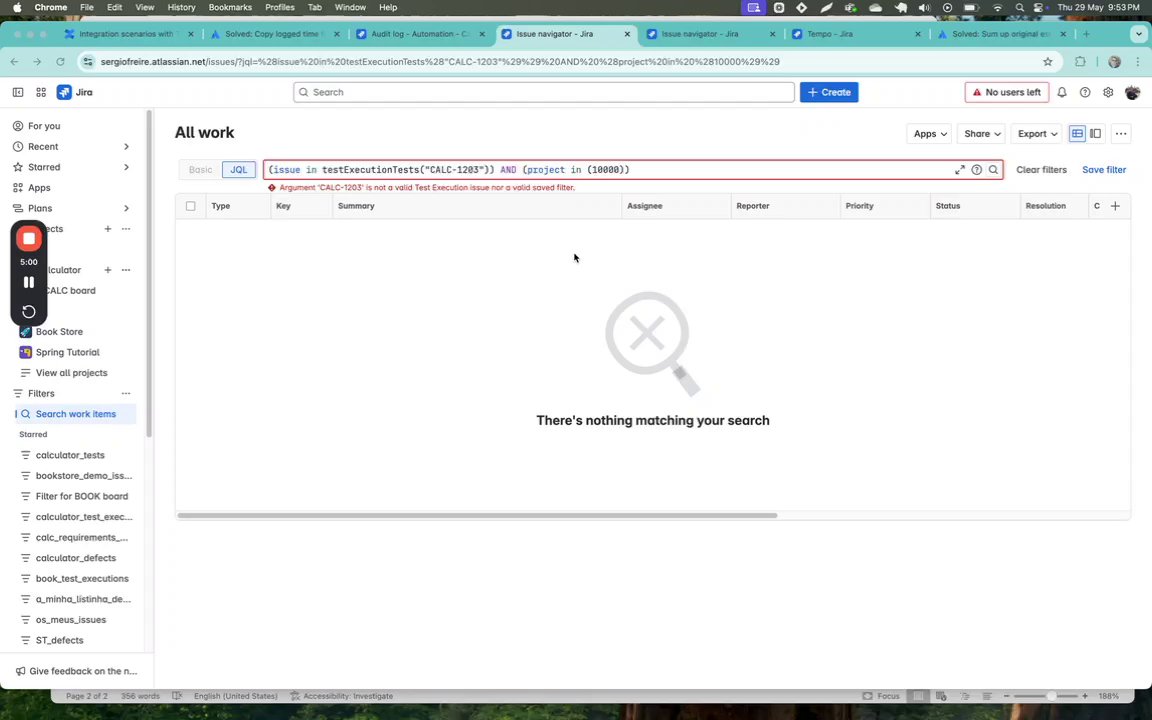Click the blue Create button
The width and height of the screenshot is (1152, 720).
829,93
